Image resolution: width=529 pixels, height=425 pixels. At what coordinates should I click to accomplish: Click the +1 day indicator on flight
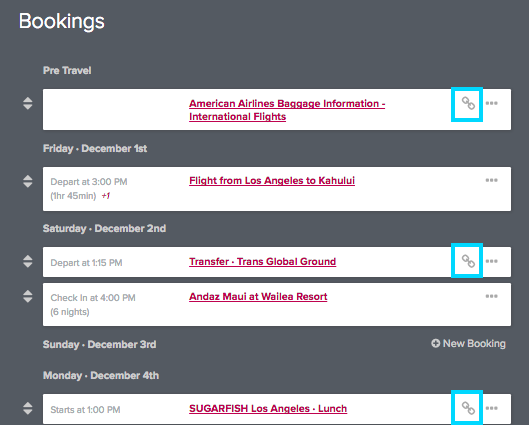(106, 196)
